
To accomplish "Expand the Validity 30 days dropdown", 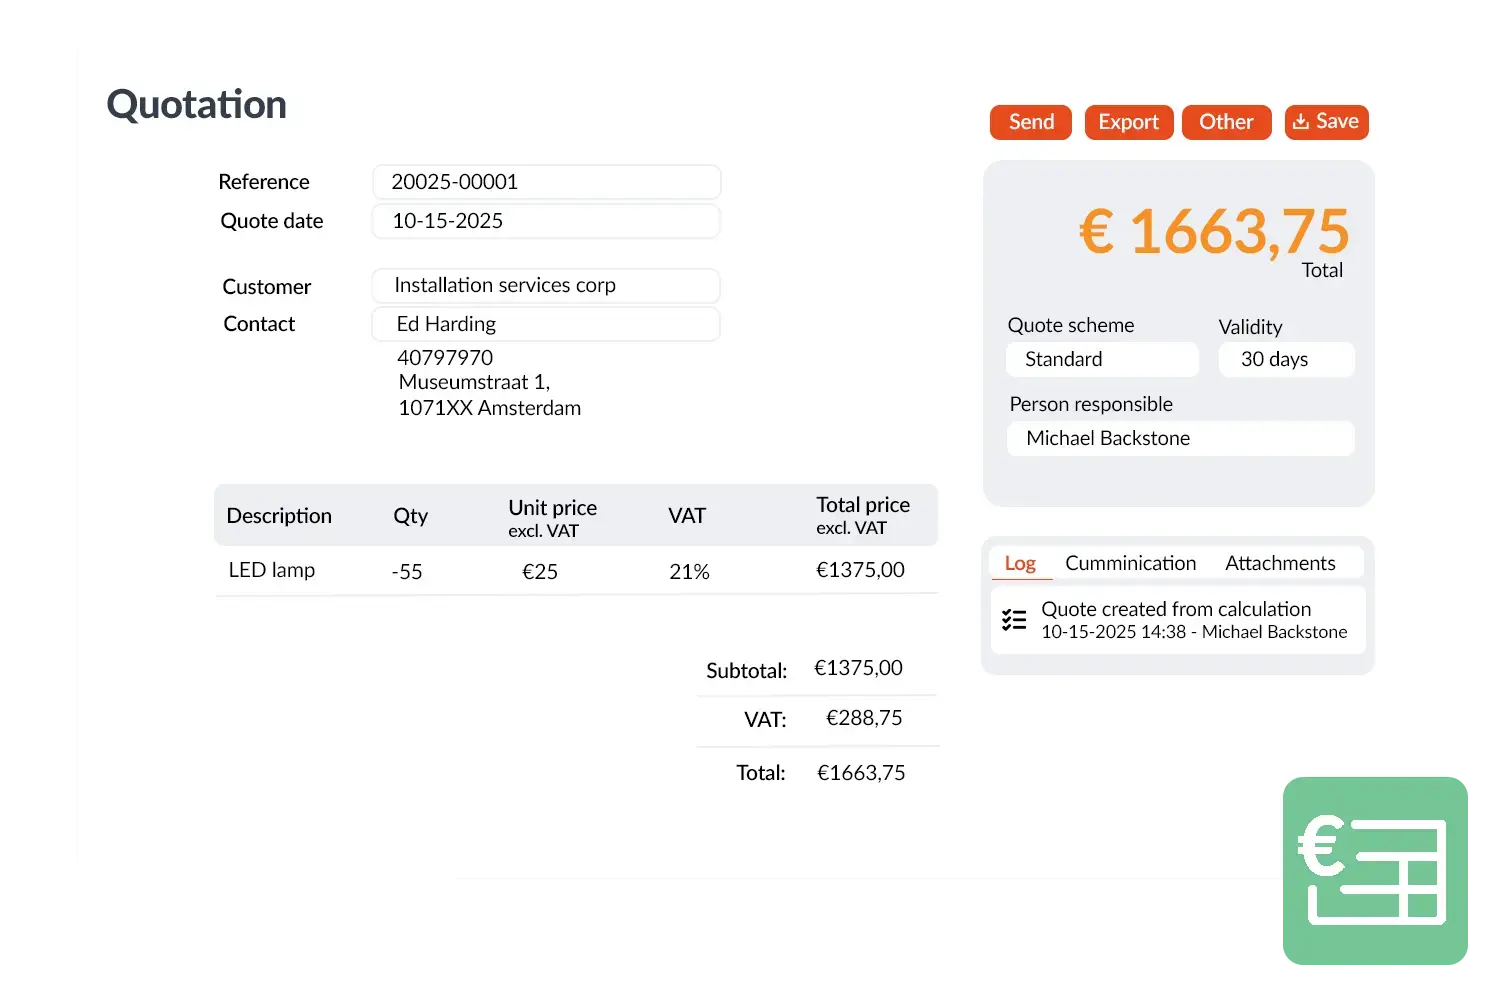I will [1286, 359].
